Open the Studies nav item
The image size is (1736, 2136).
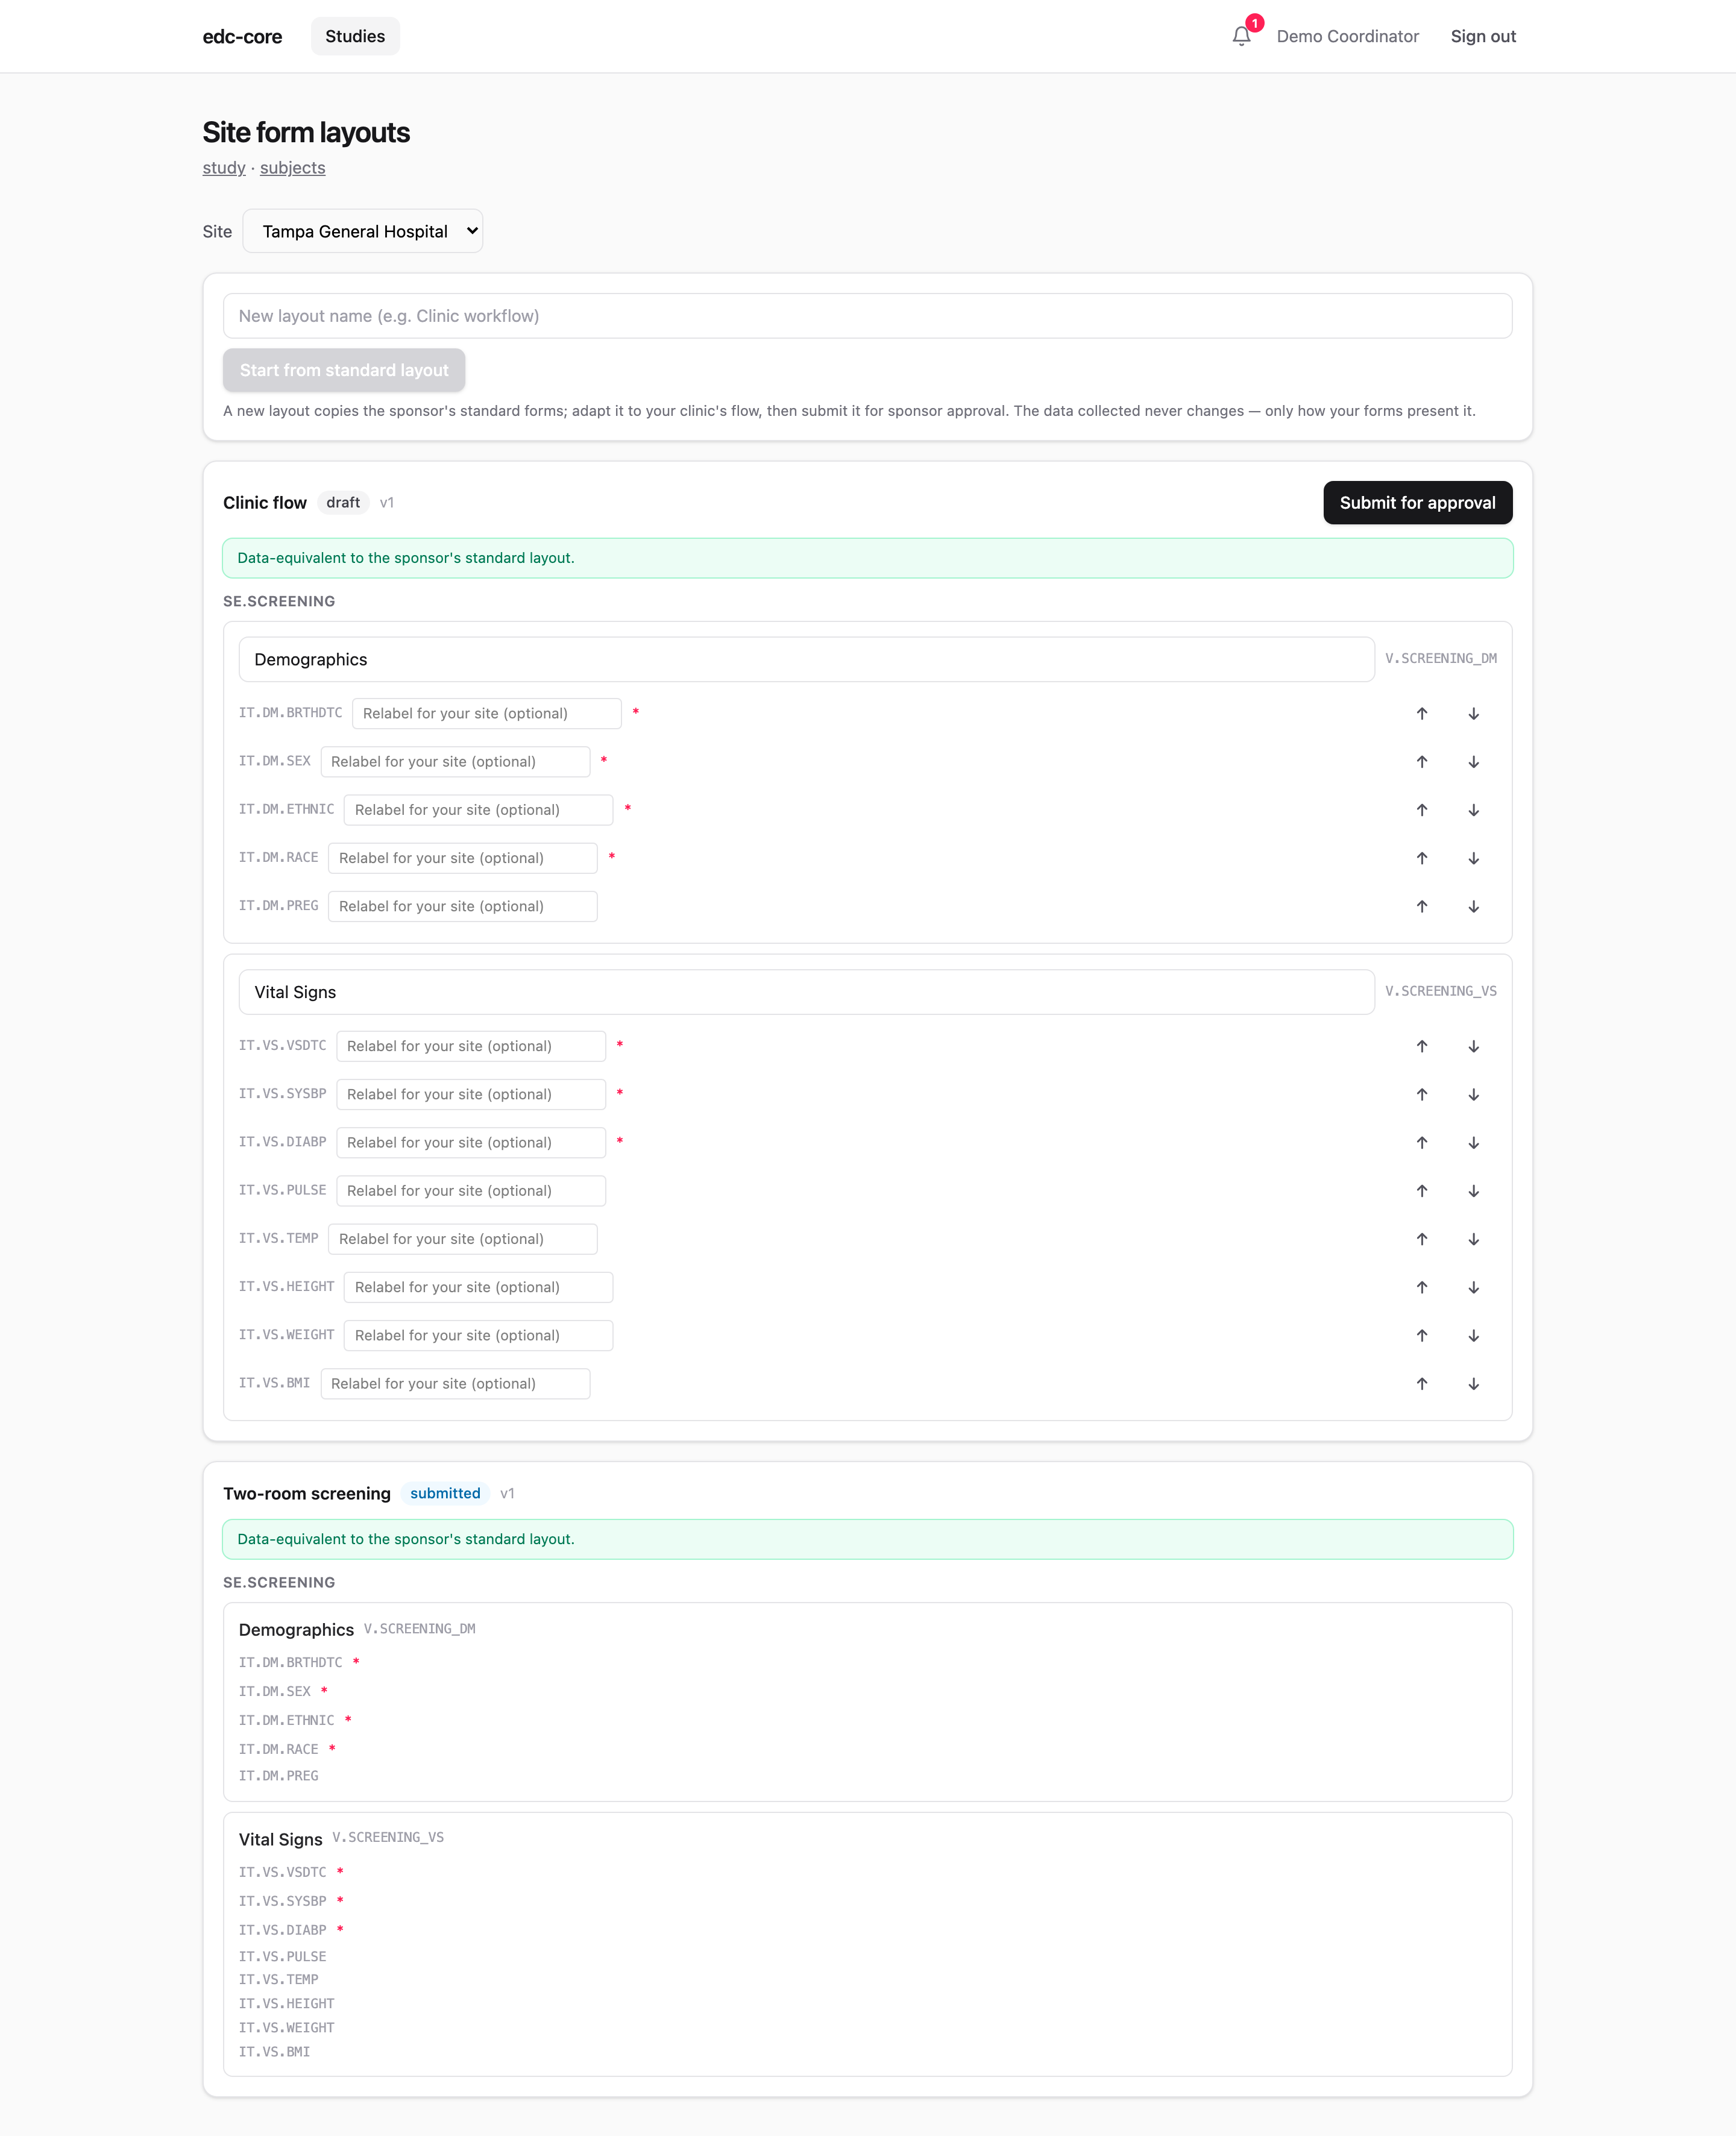355,36
